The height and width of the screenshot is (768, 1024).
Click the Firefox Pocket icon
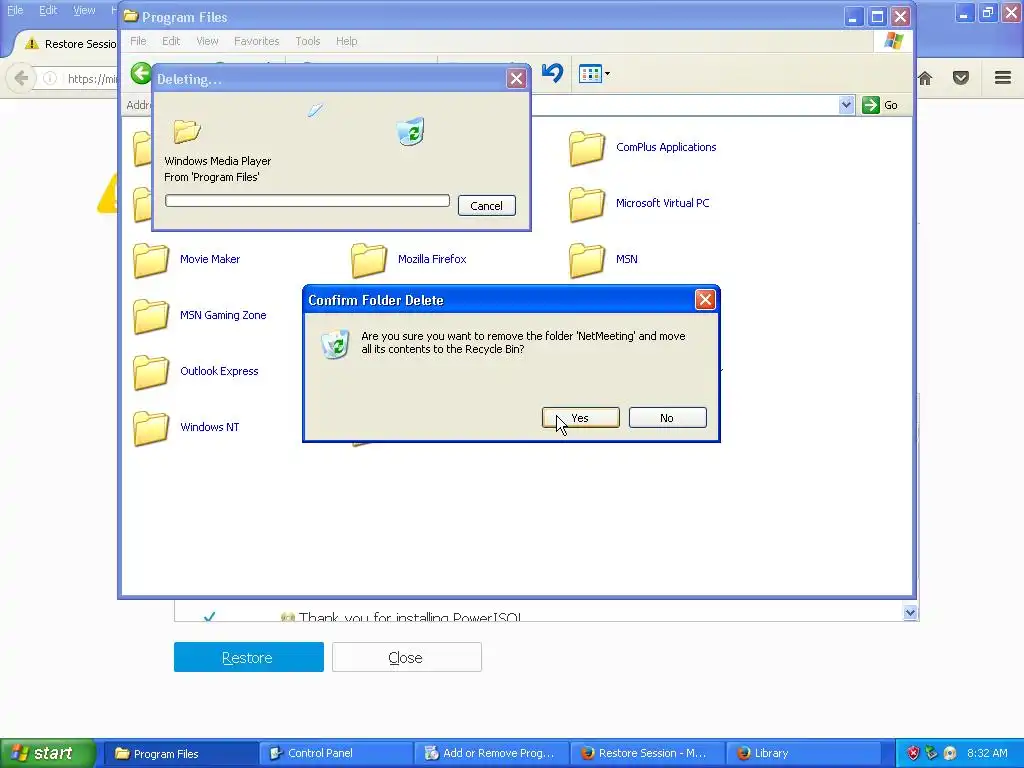(x=961, y=78)
